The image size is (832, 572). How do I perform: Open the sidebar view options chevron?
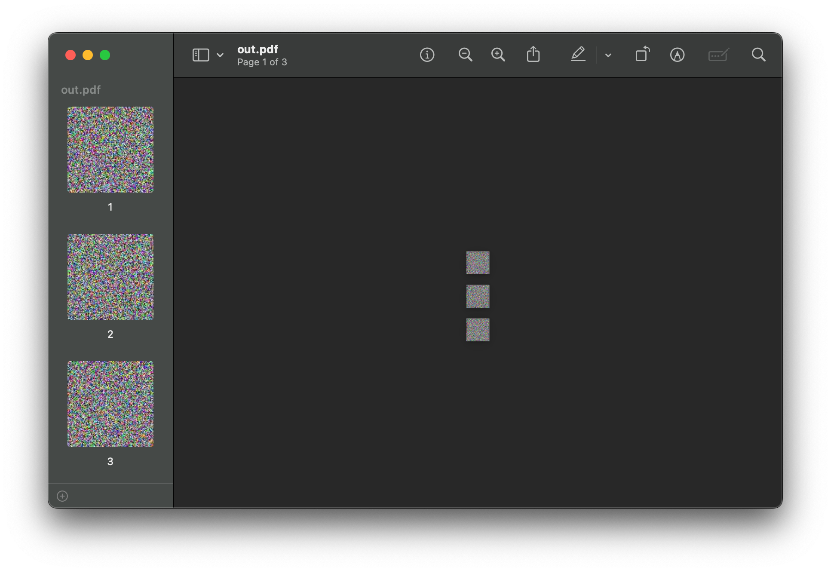(x=220, y=55)
